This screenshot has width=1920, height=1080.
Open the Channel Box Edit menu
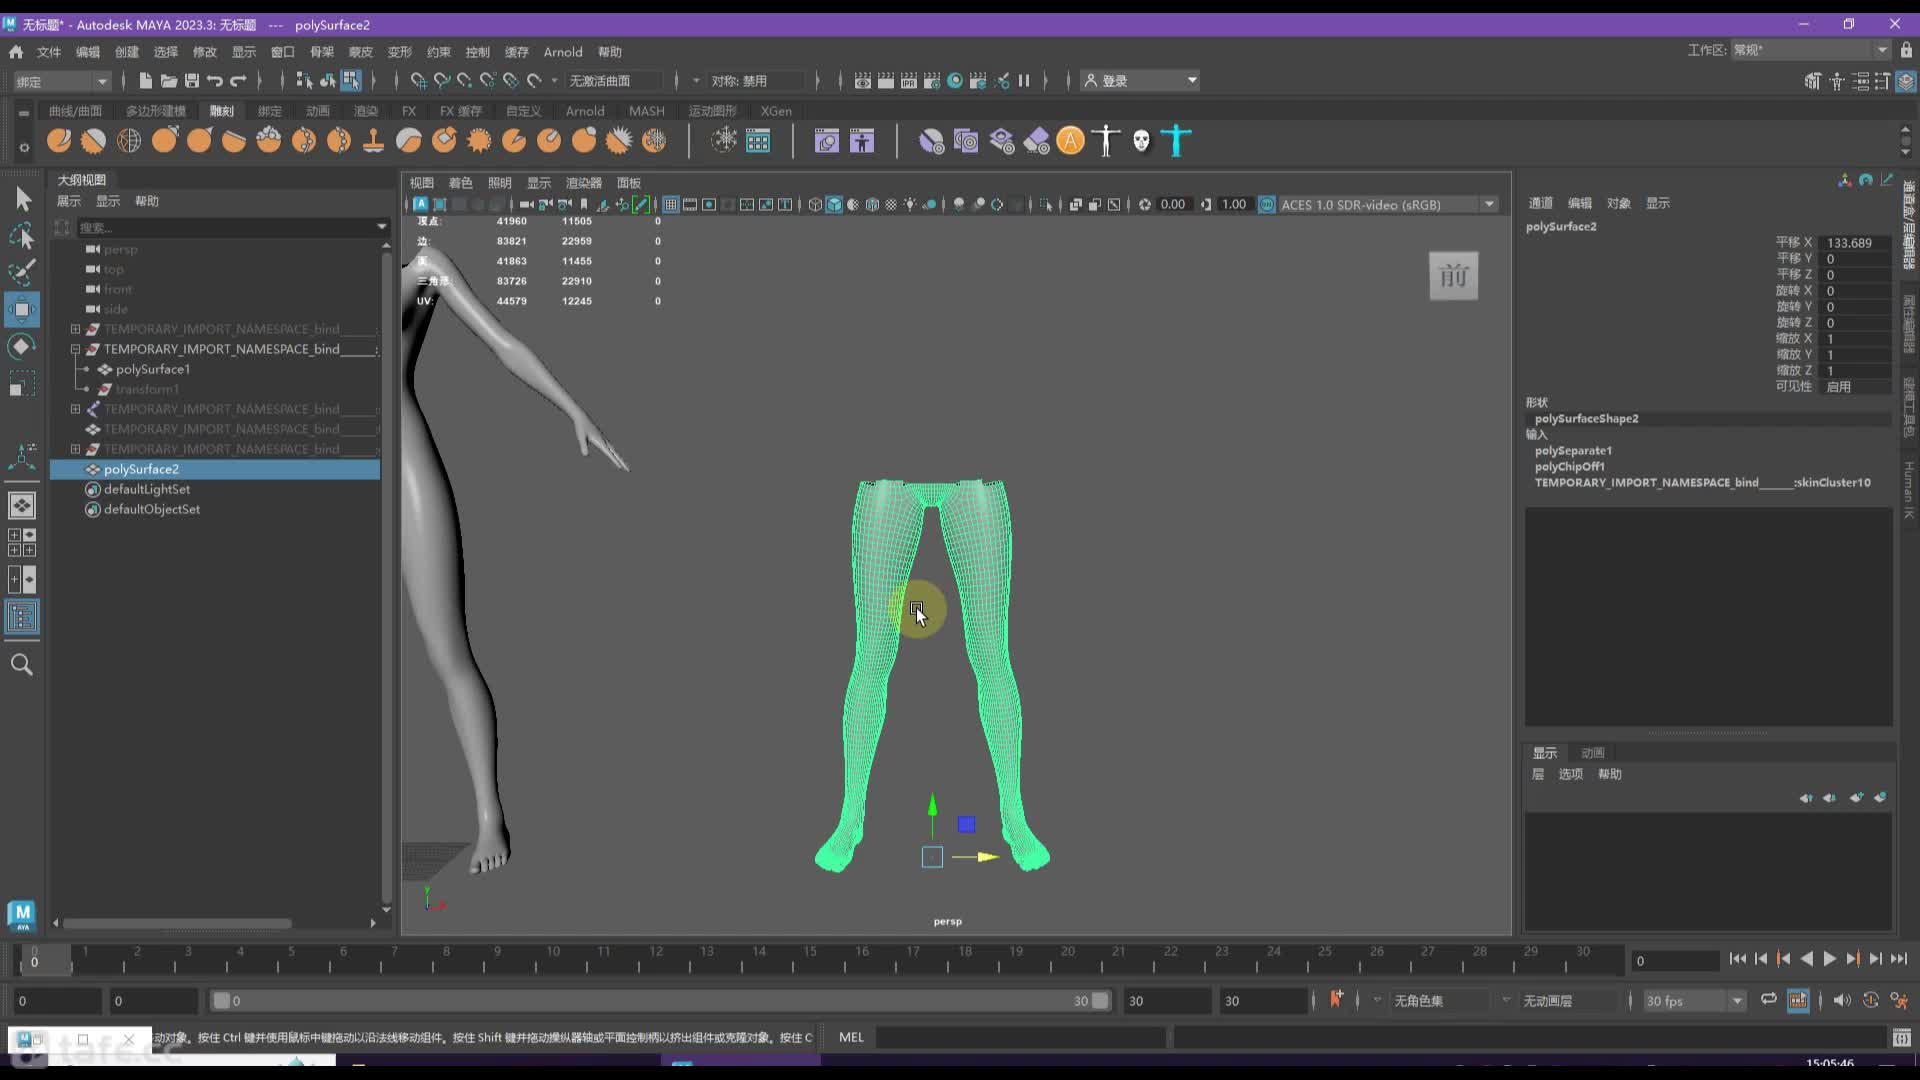click(1579, 203)
